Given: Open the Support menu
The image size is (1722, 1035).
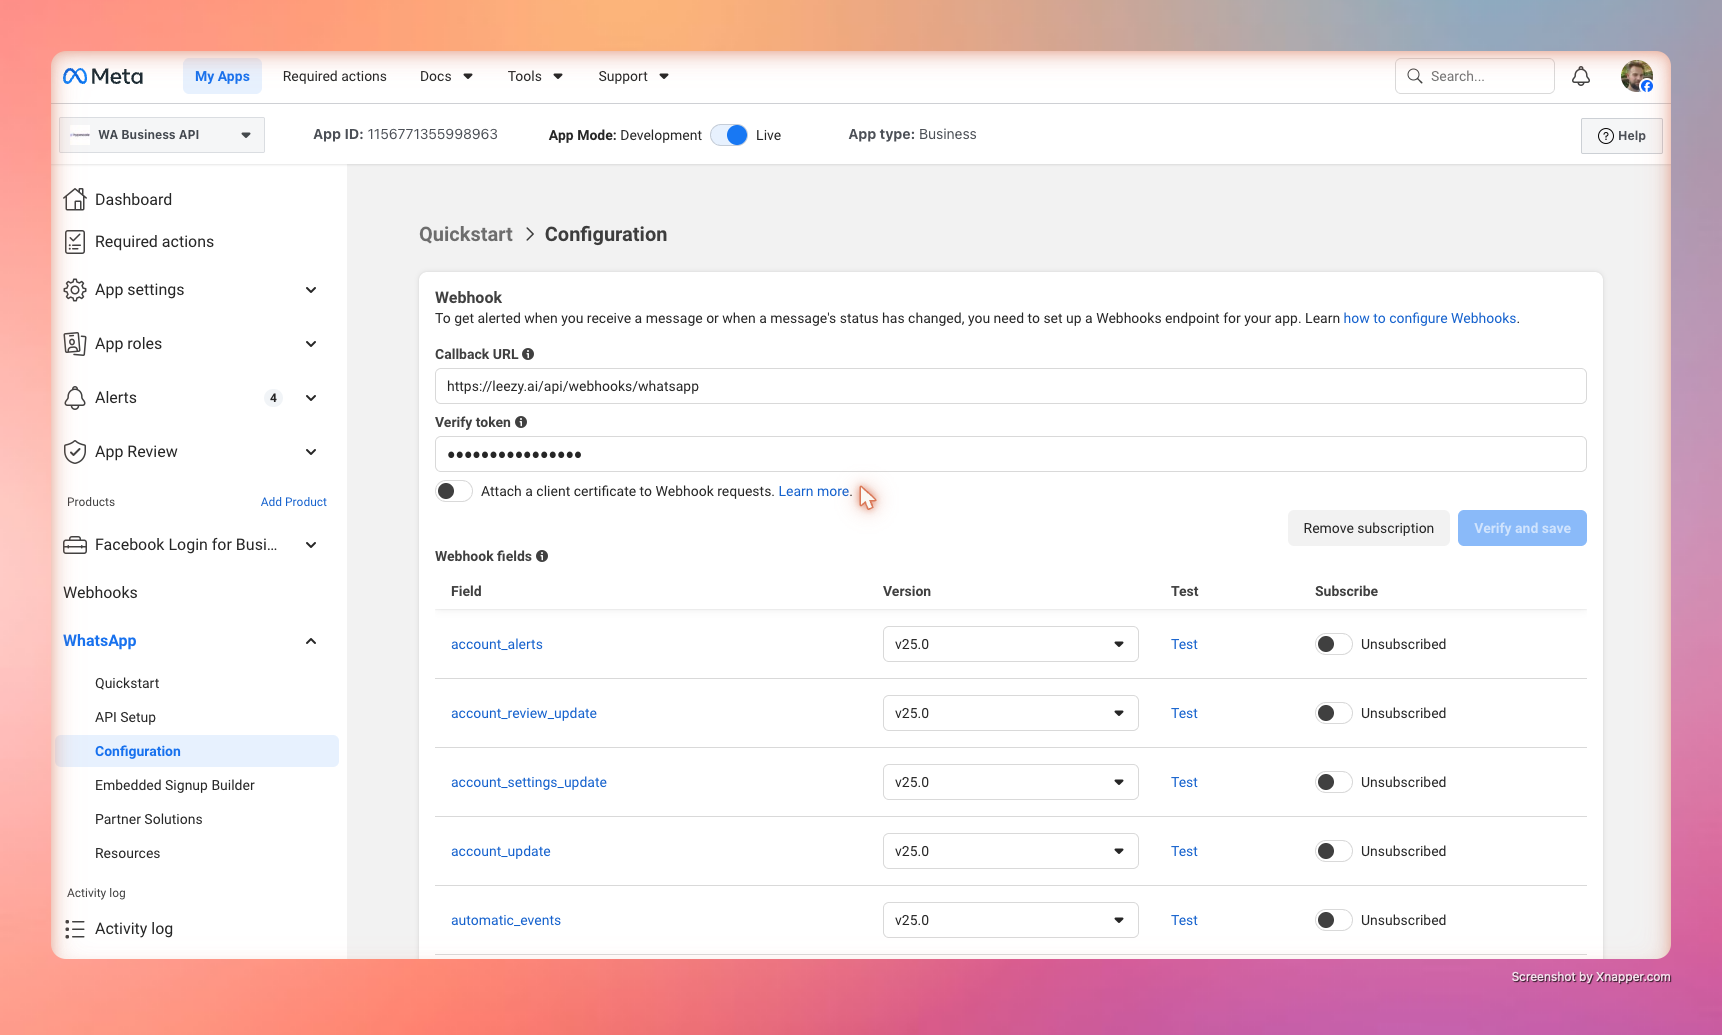Looking at the screenshot, I should [633, 76].
